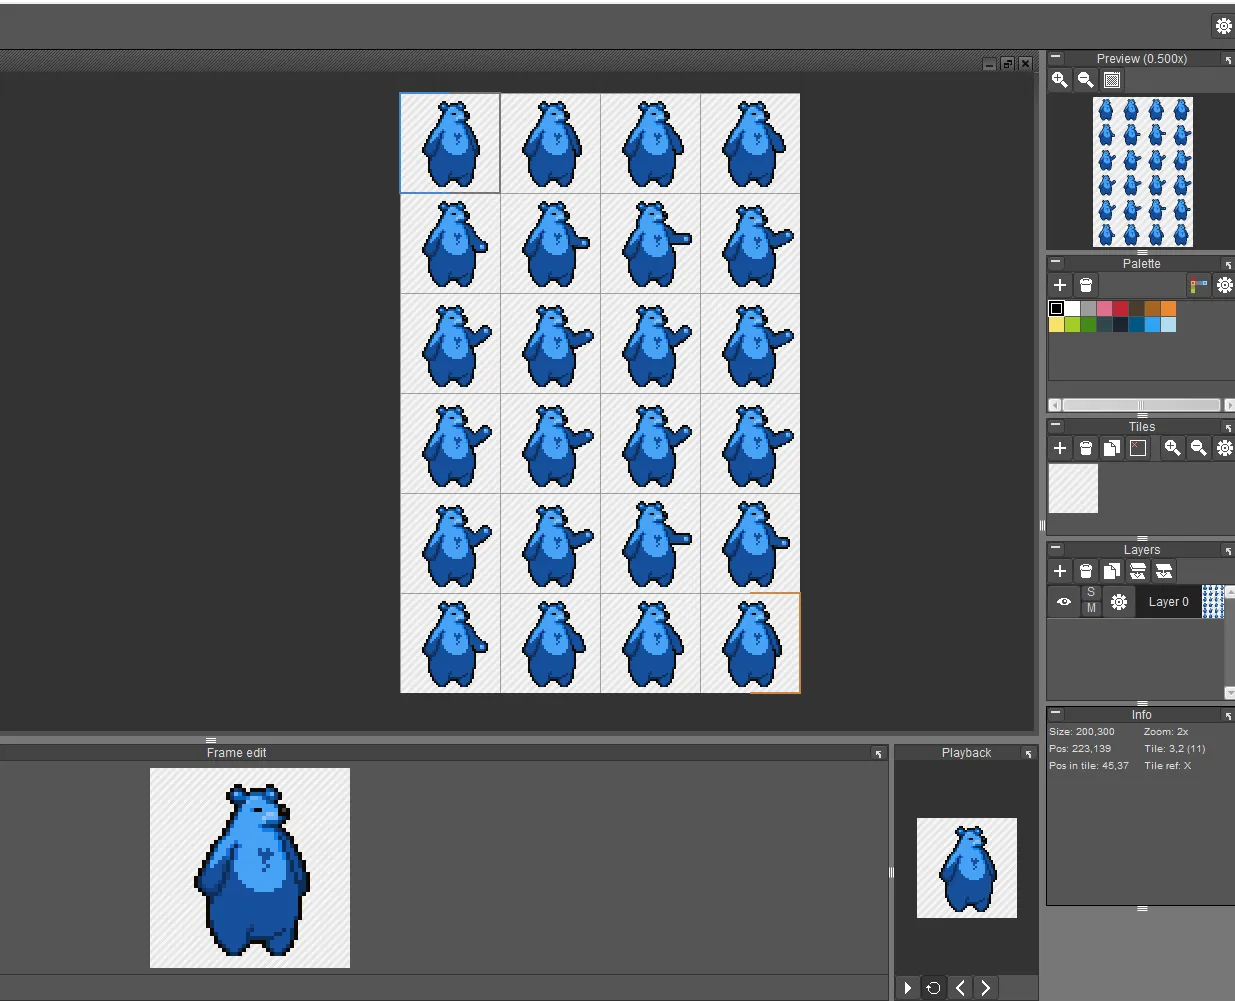
Task: Toggle the S (solo) button for Layer 0
Action: [x=1091, y=593]
